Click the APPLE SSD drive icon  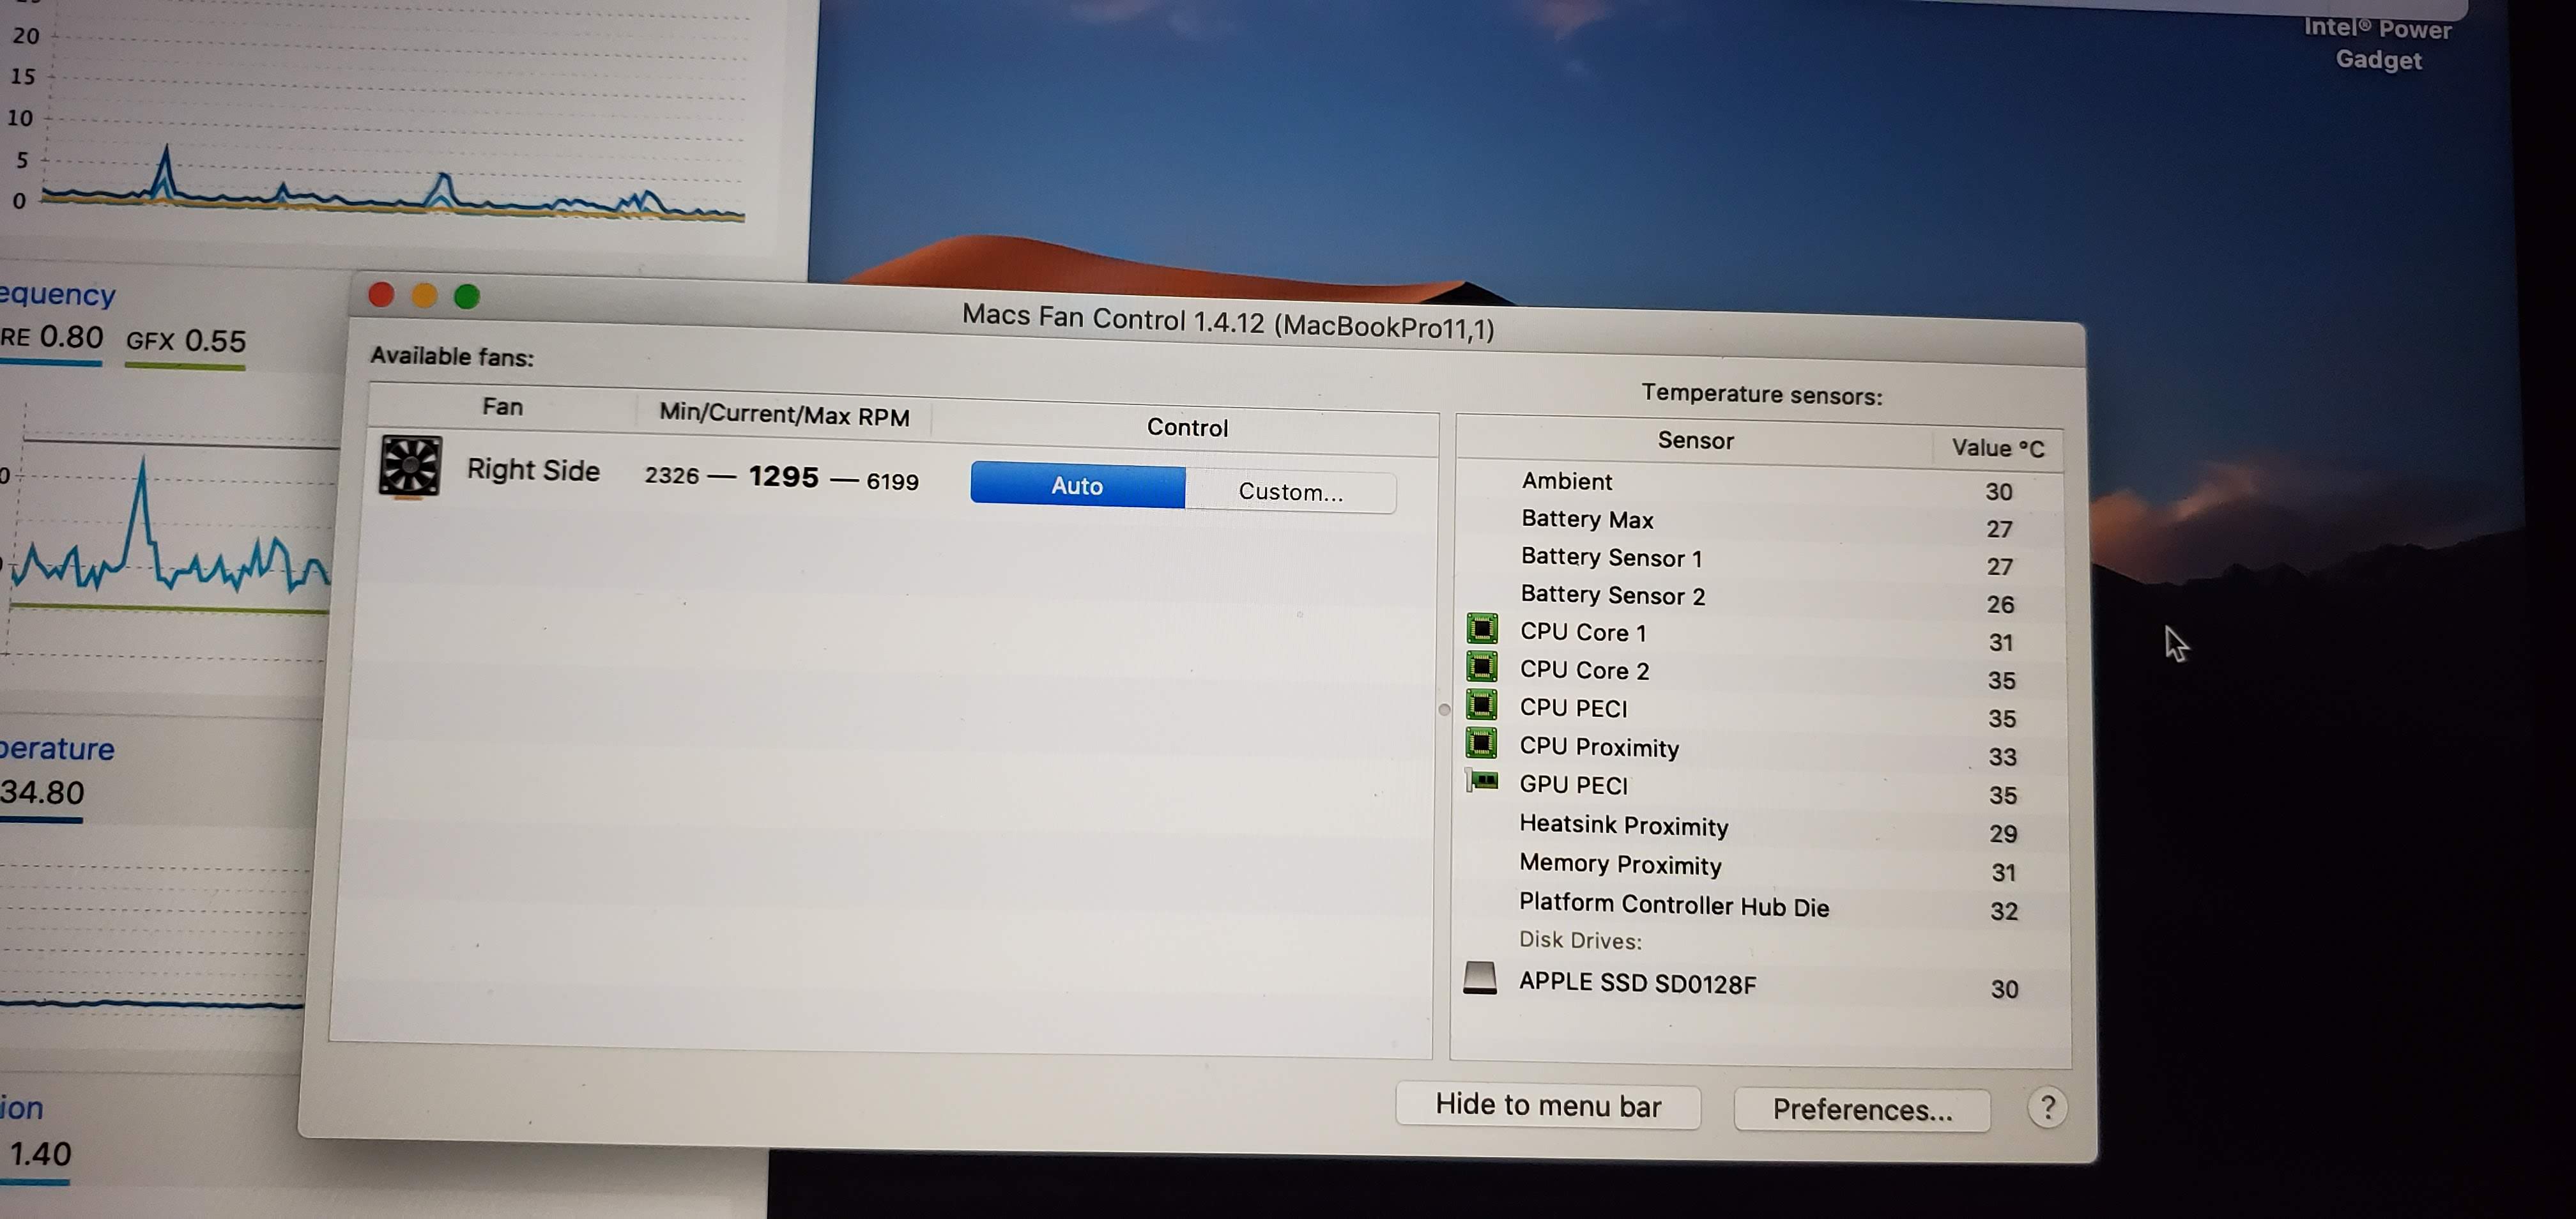coord(1480,978)
